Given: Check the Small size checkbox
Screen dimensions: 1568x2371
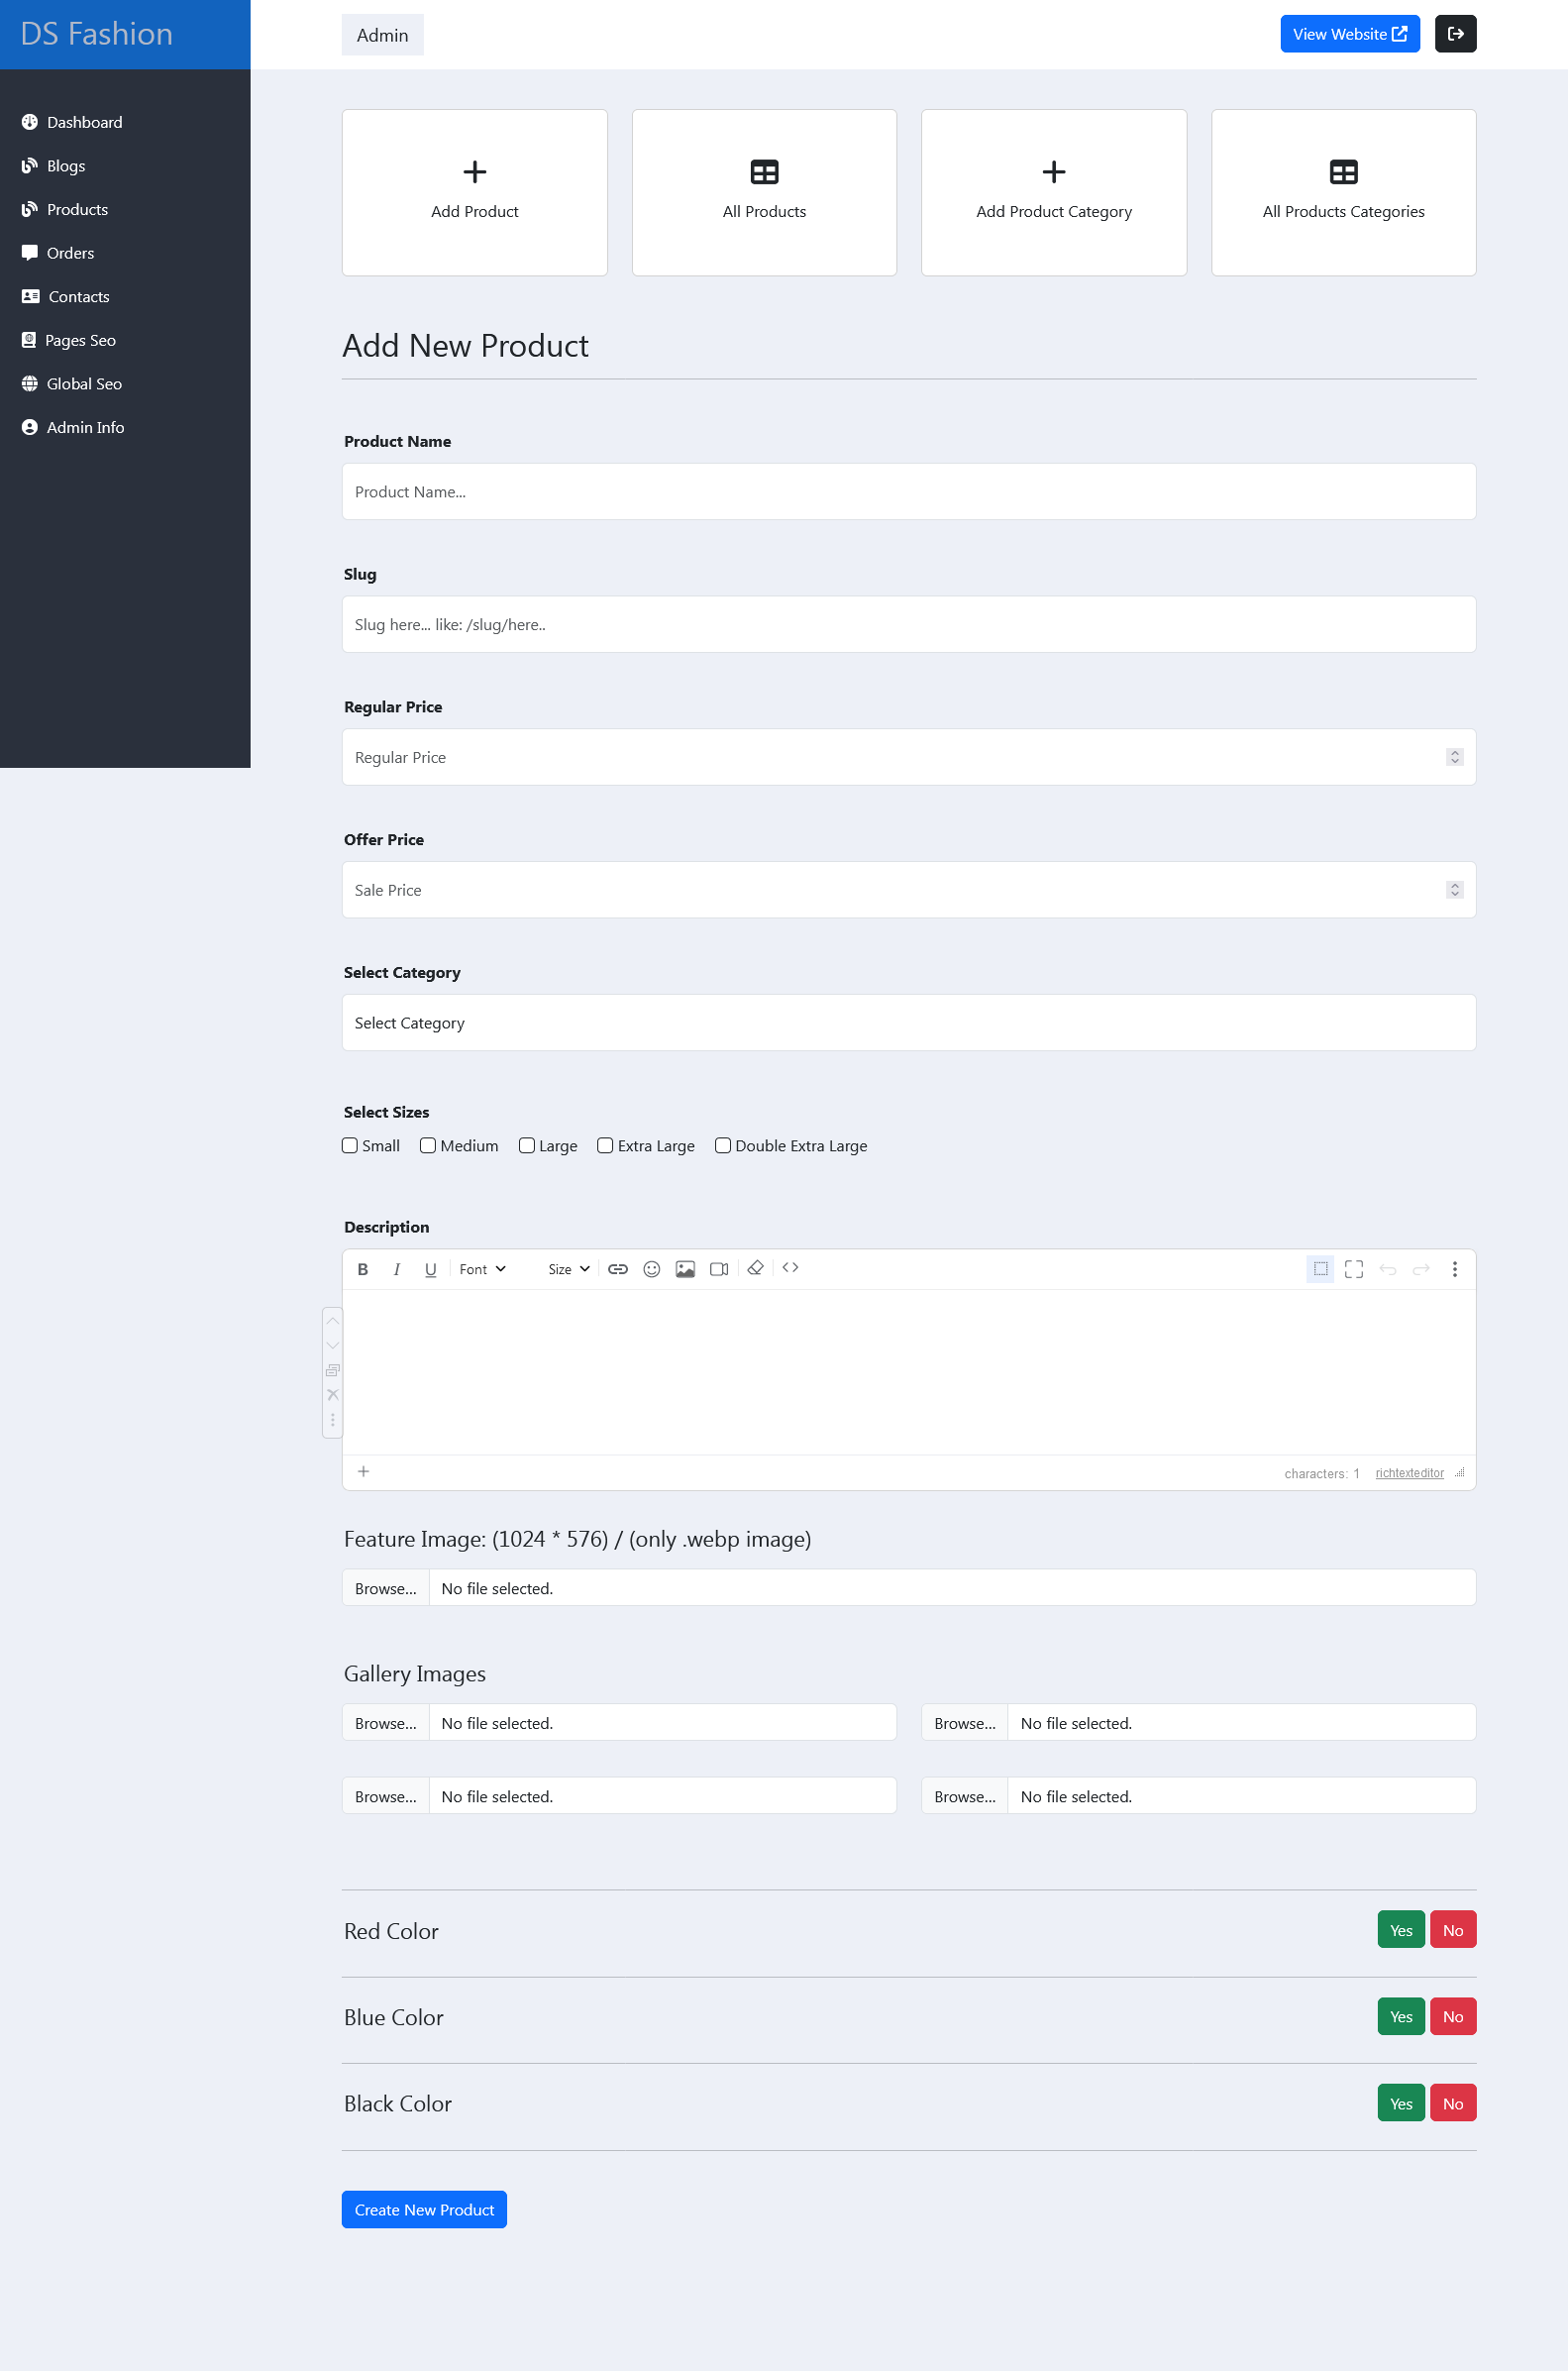Looking at the screenshot, I should click(x=350, y=1146).
